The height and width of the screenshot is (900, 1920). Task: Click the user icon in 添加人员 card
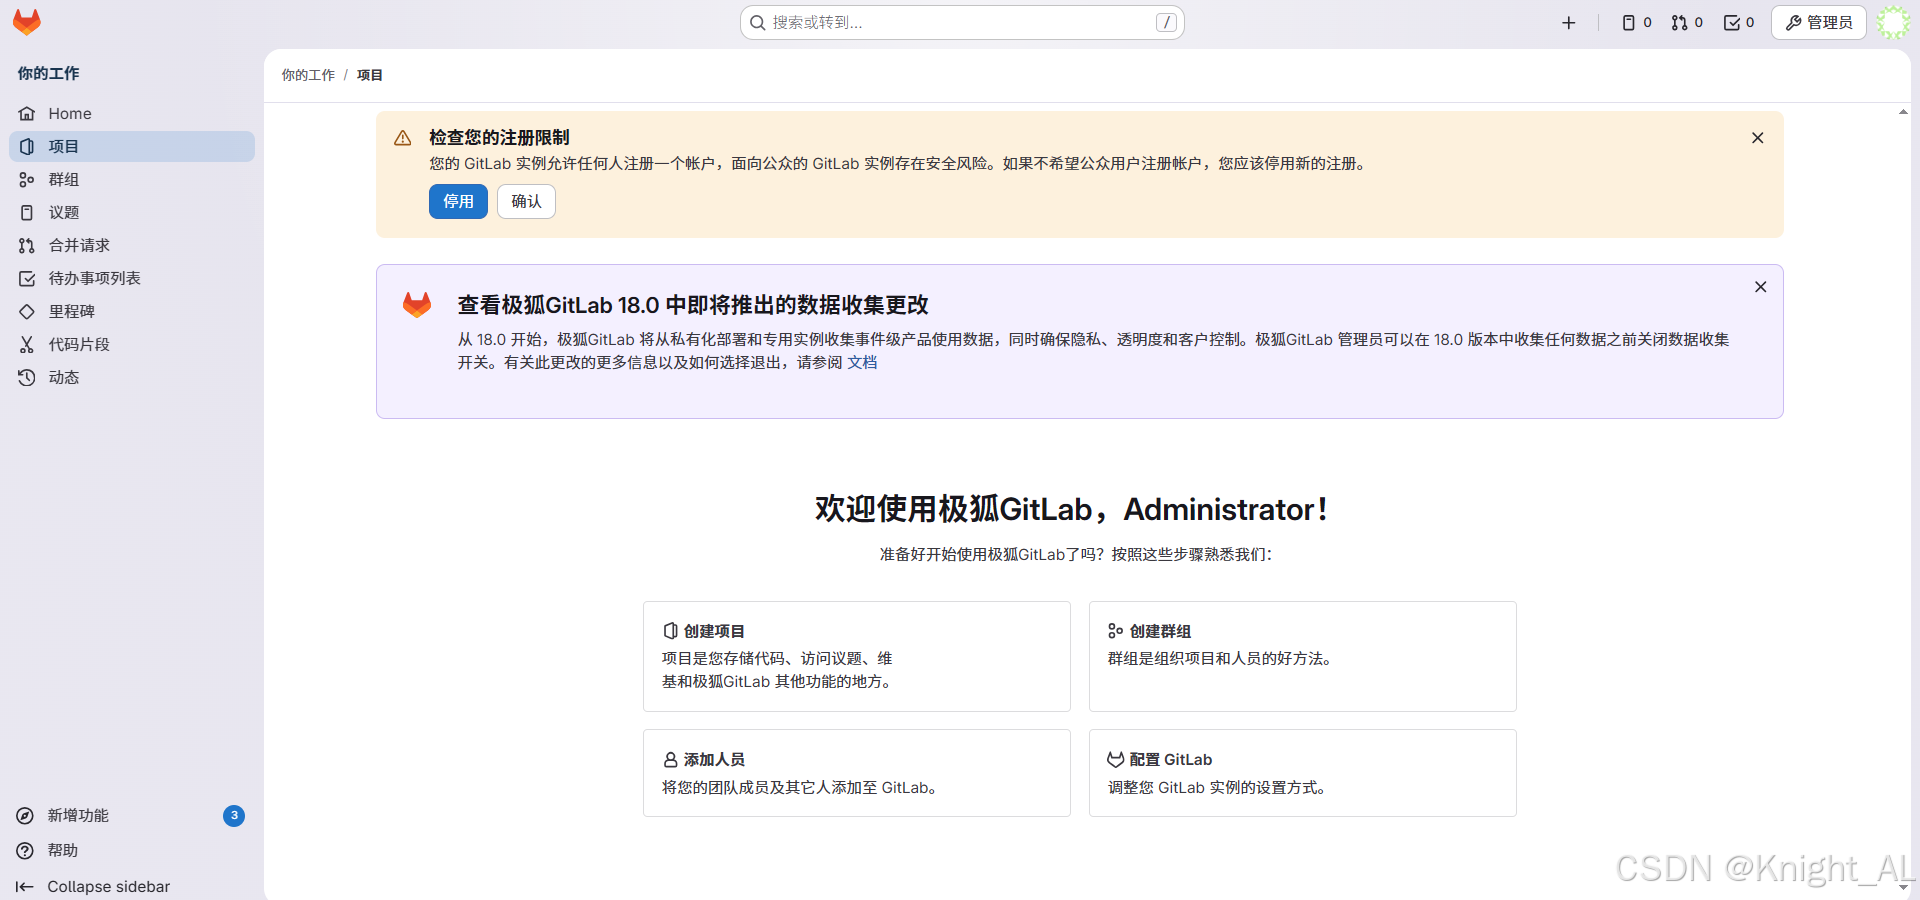click(x=671, y=760)
